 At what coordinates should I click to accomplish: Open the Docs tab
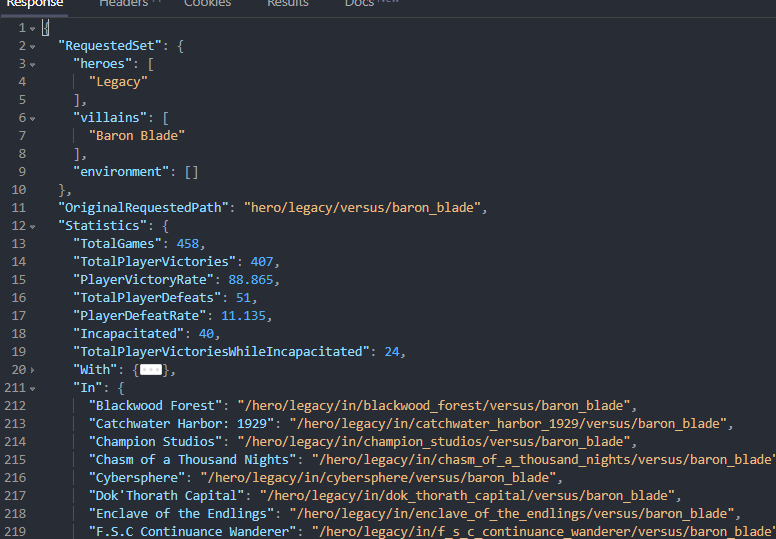click(359, 3)
